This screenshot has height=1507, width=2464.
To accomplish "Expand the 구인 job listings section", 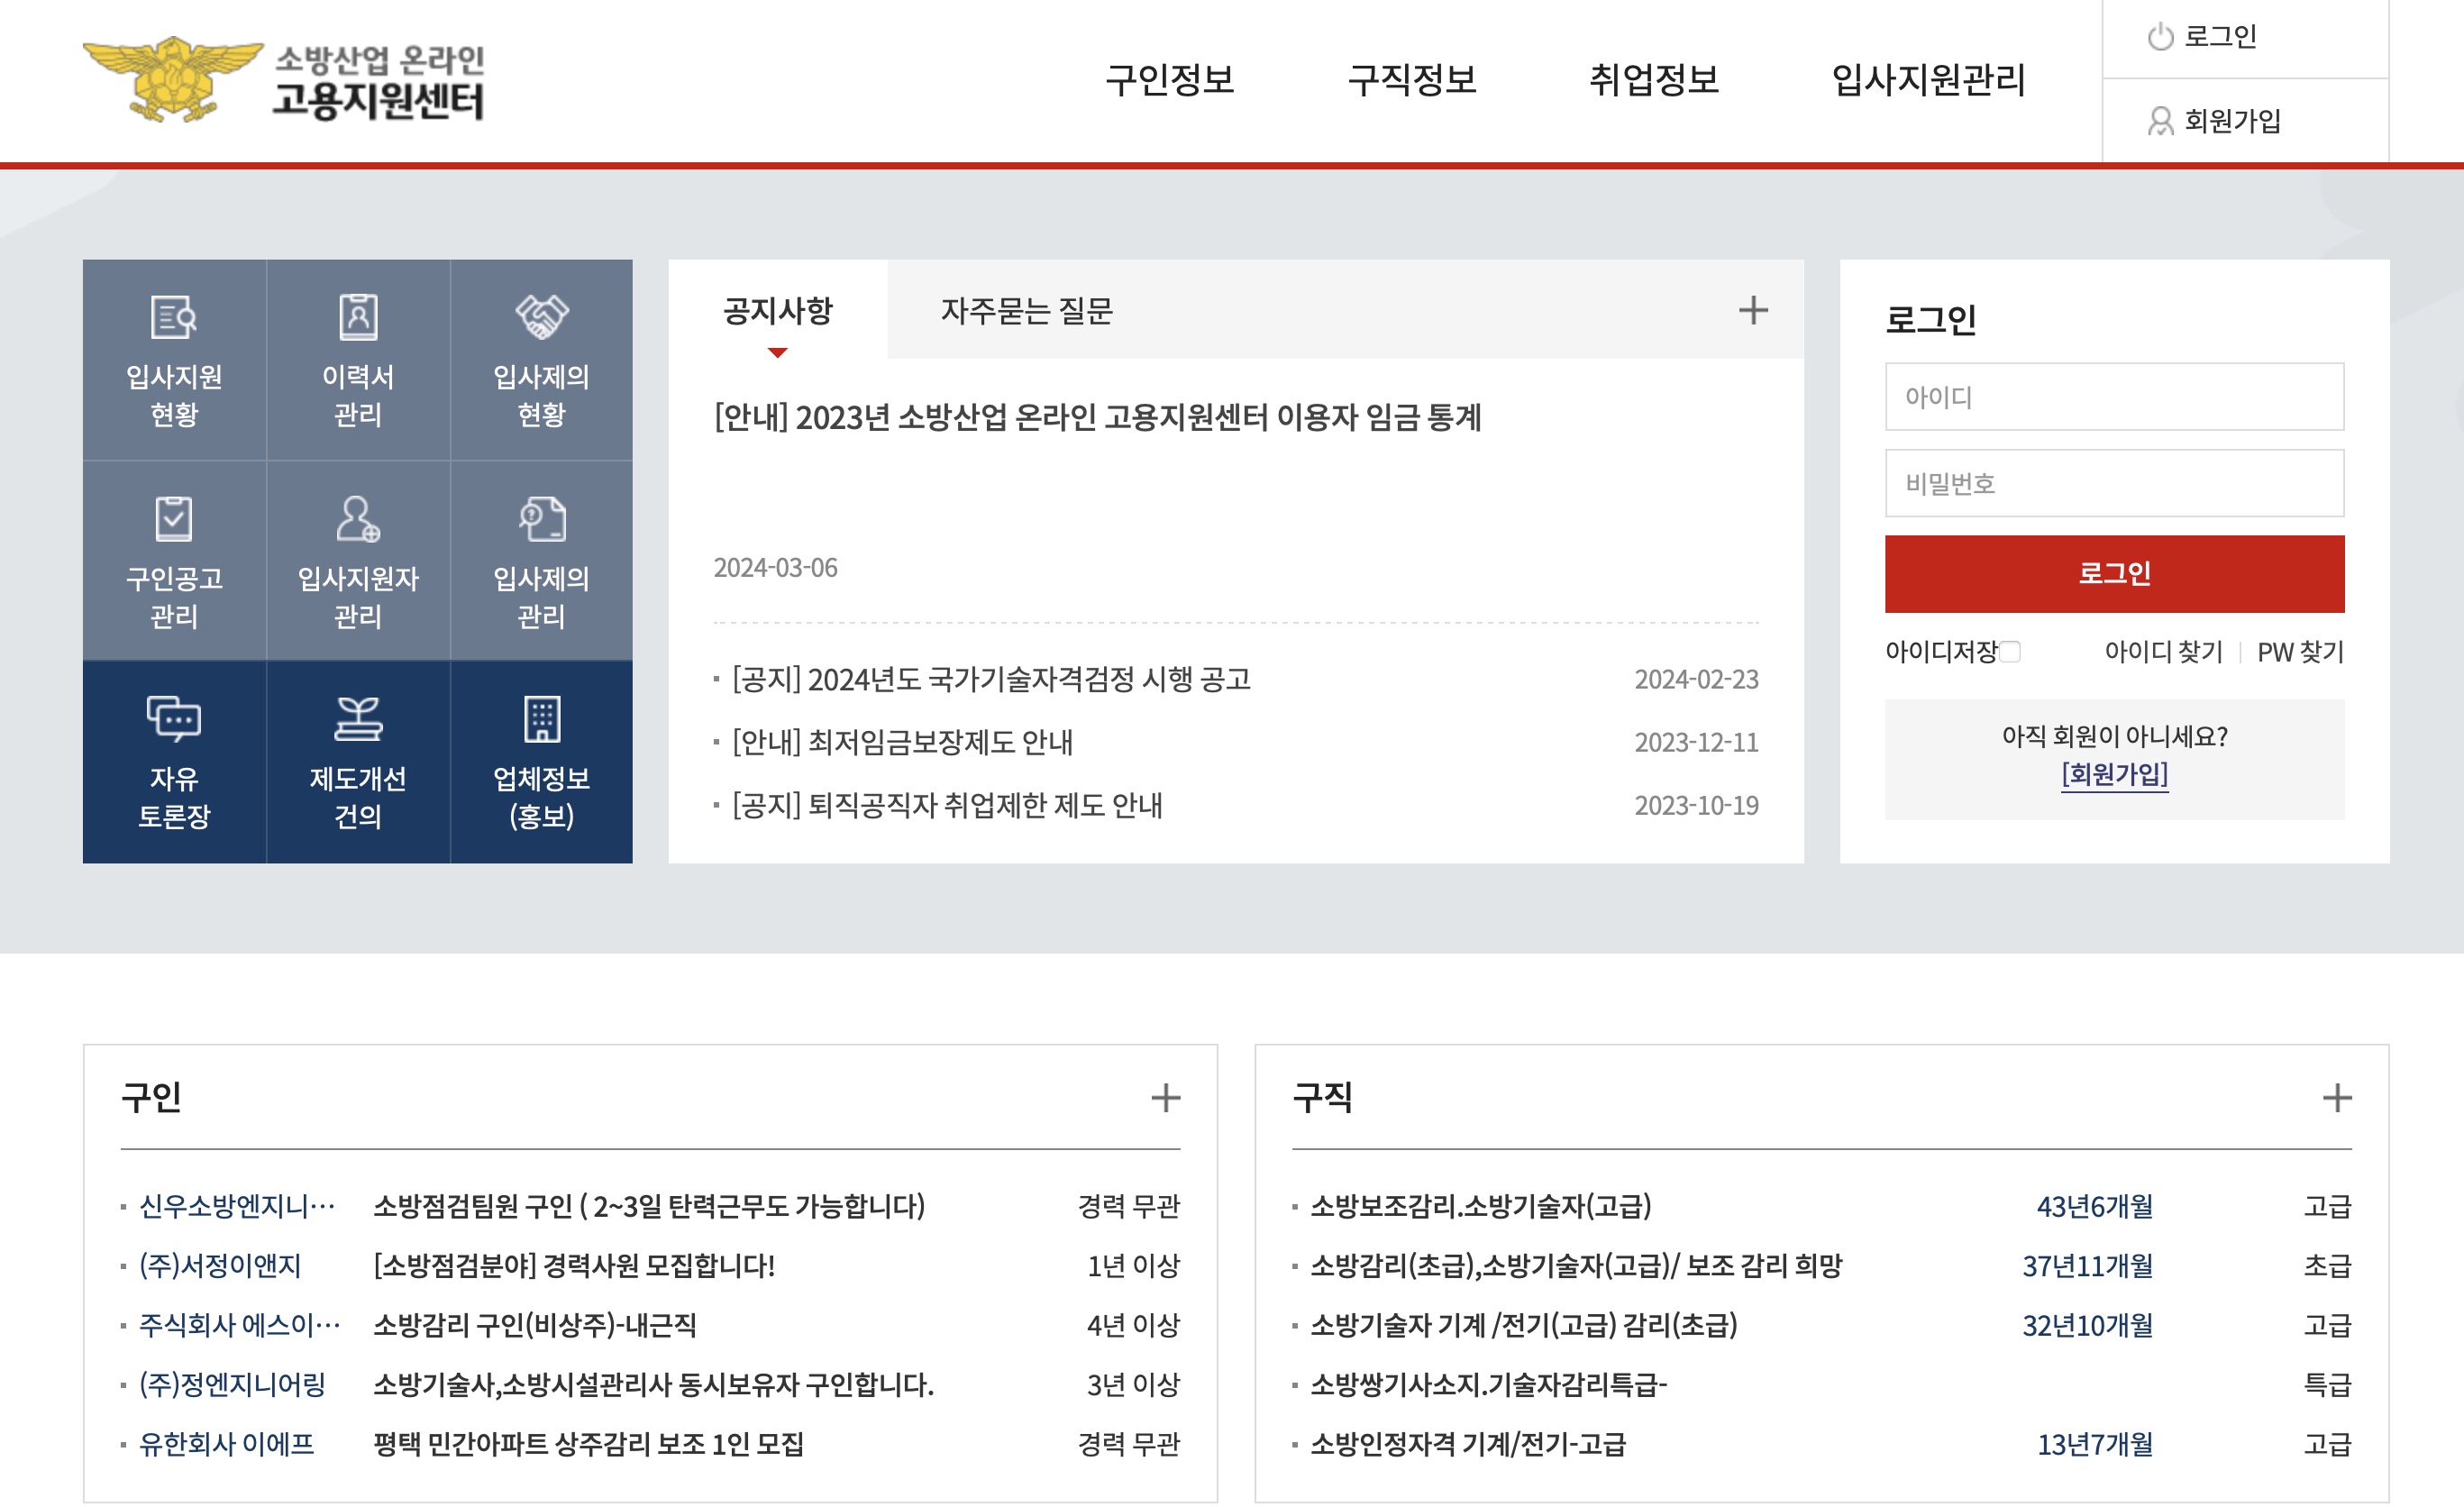I will [x=1166, y=1099].
